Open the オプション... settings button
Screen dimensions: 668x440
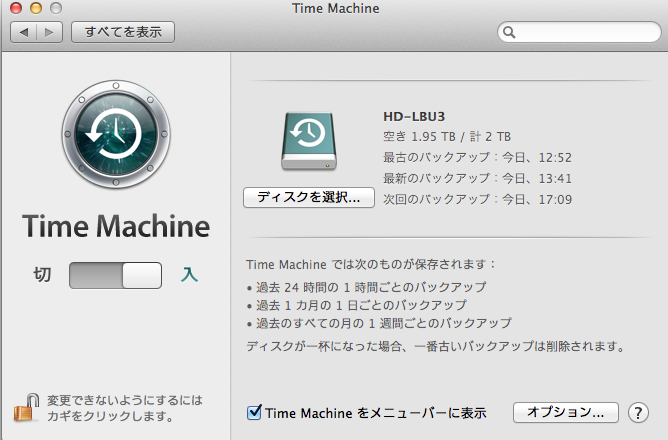tap(566, 412)
